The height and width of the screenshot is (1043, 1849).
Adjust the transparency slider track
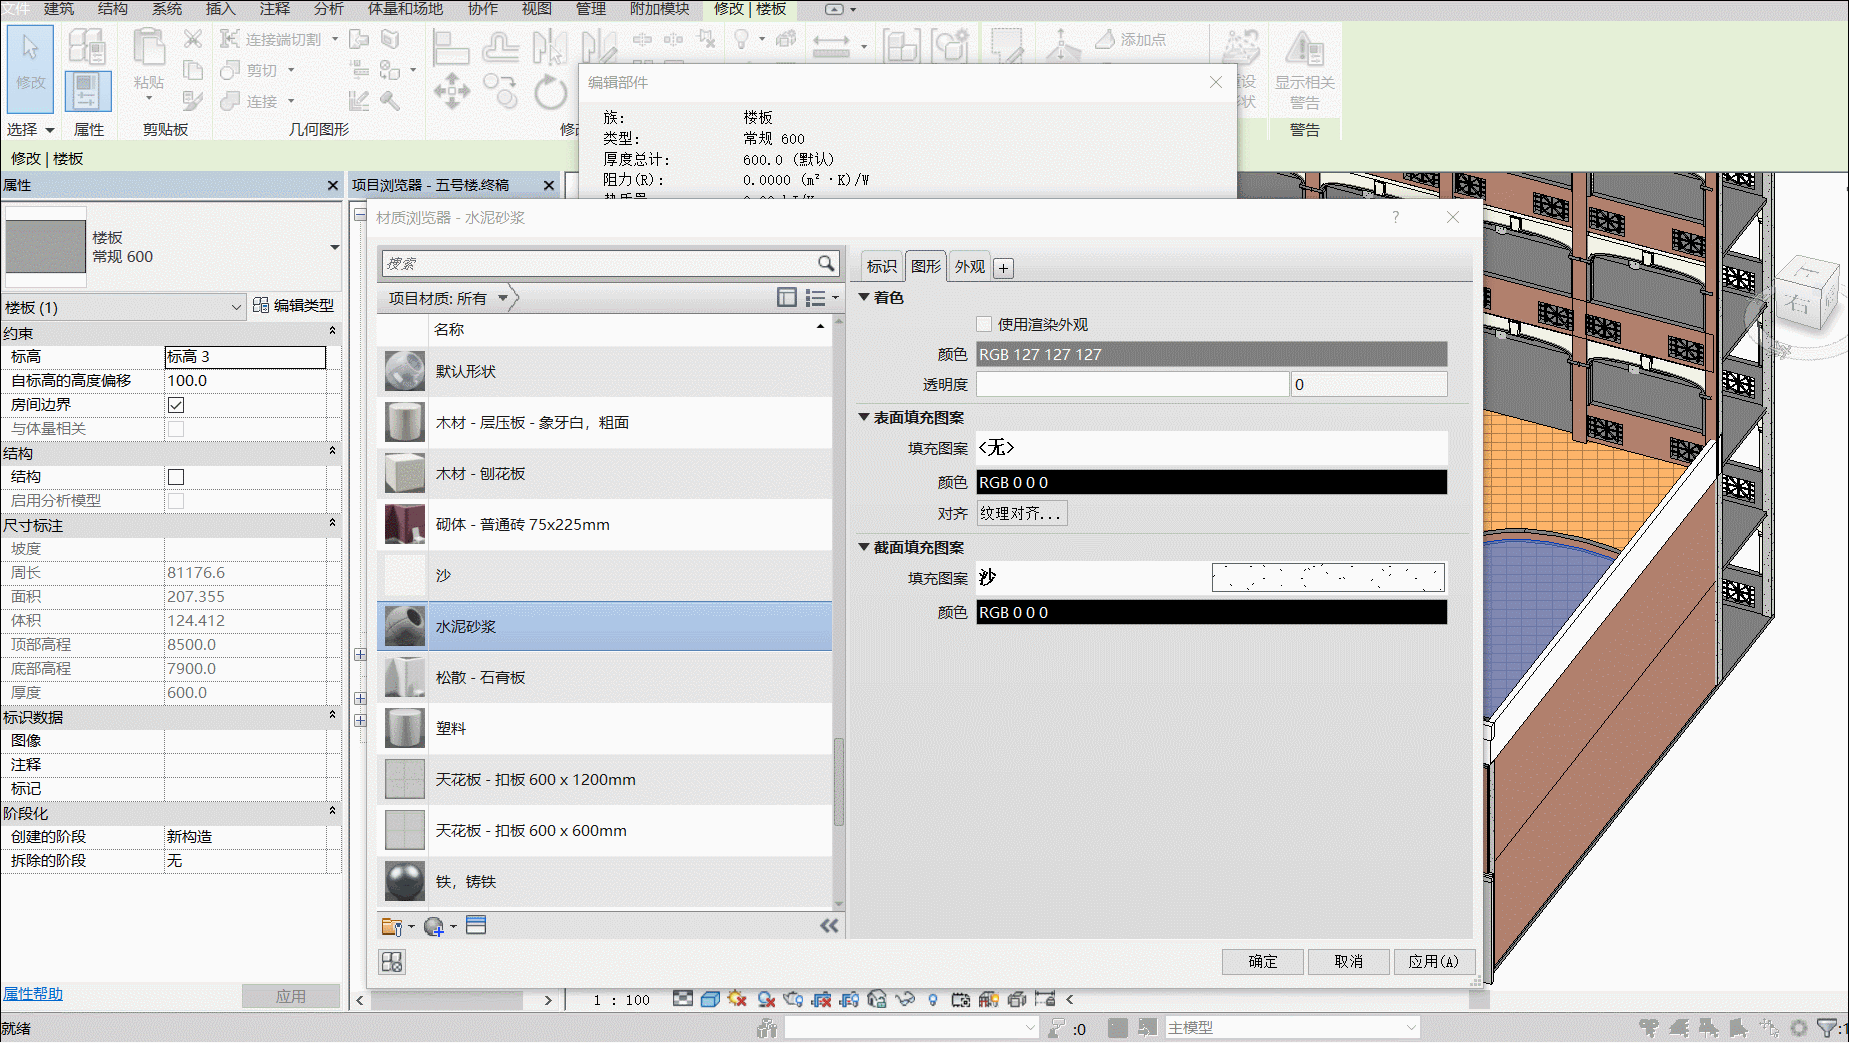pyautogui.click(x=1132, y=384)
